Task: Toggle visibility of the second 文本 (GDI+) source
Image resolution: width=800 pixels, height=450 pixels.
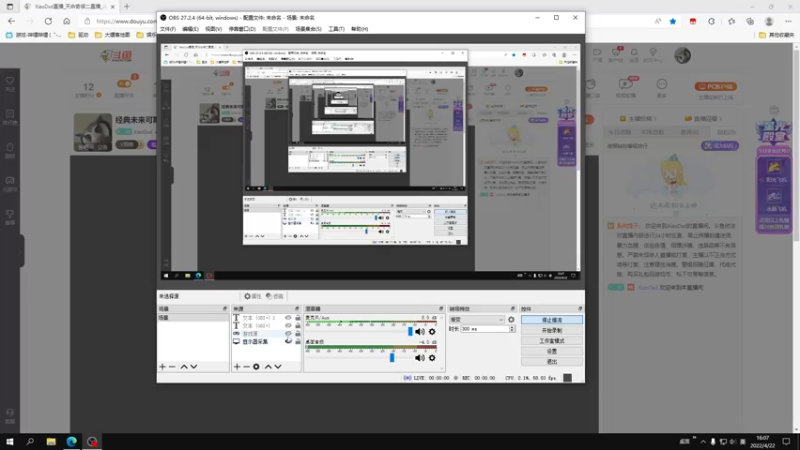Action: click(x=288, y=326)
